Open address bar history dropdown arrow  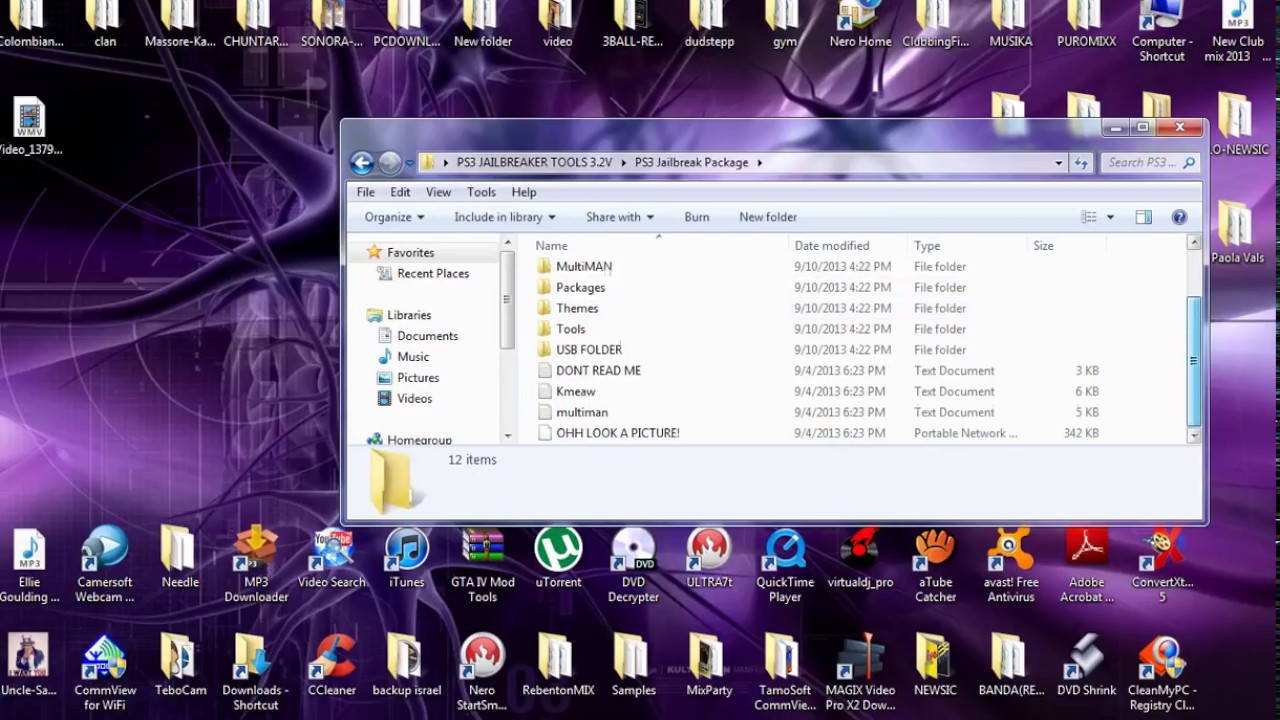(1059, 162)
